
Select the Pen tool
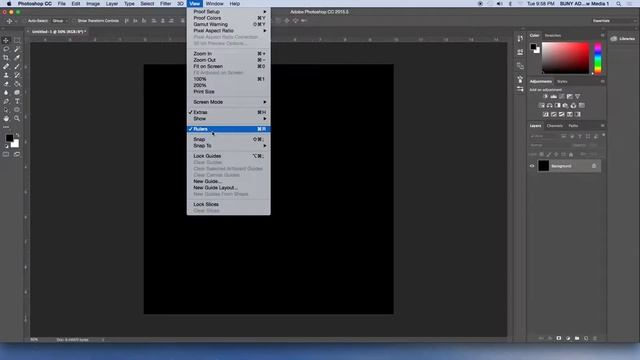click(6, 101)
